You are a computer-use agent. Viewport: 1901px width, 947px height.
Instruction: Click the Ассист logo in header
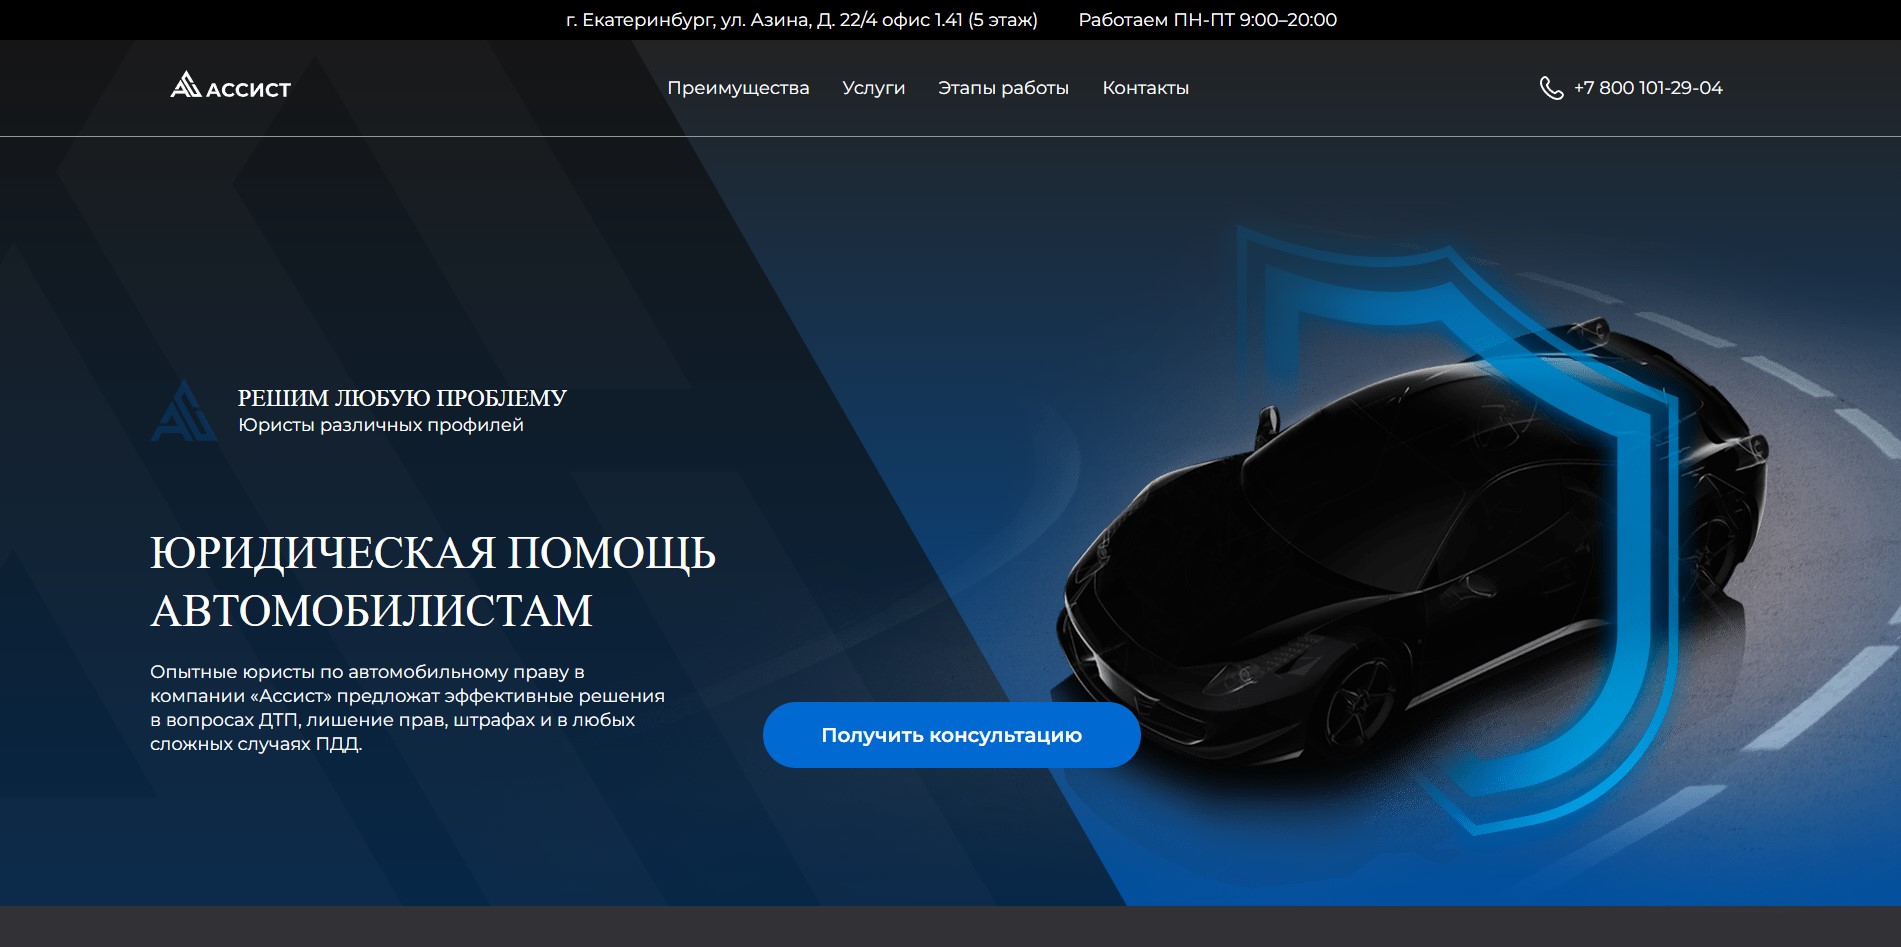(x=230, y=86)
